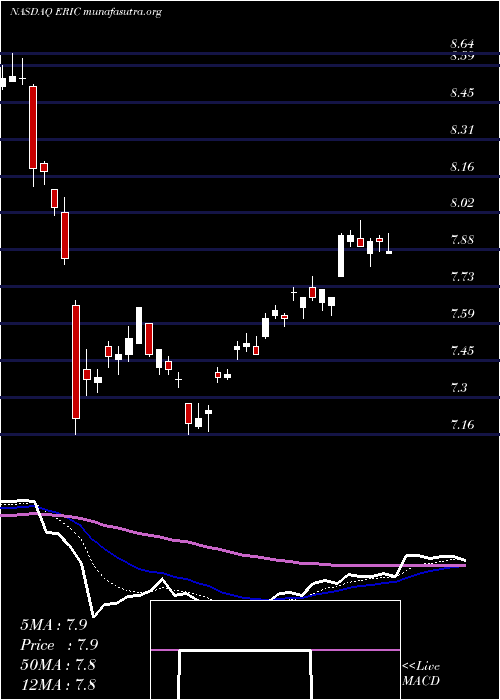Click the 8.45 price axis label
Viewport: 500px width, 700px height.
click(462, 93)
